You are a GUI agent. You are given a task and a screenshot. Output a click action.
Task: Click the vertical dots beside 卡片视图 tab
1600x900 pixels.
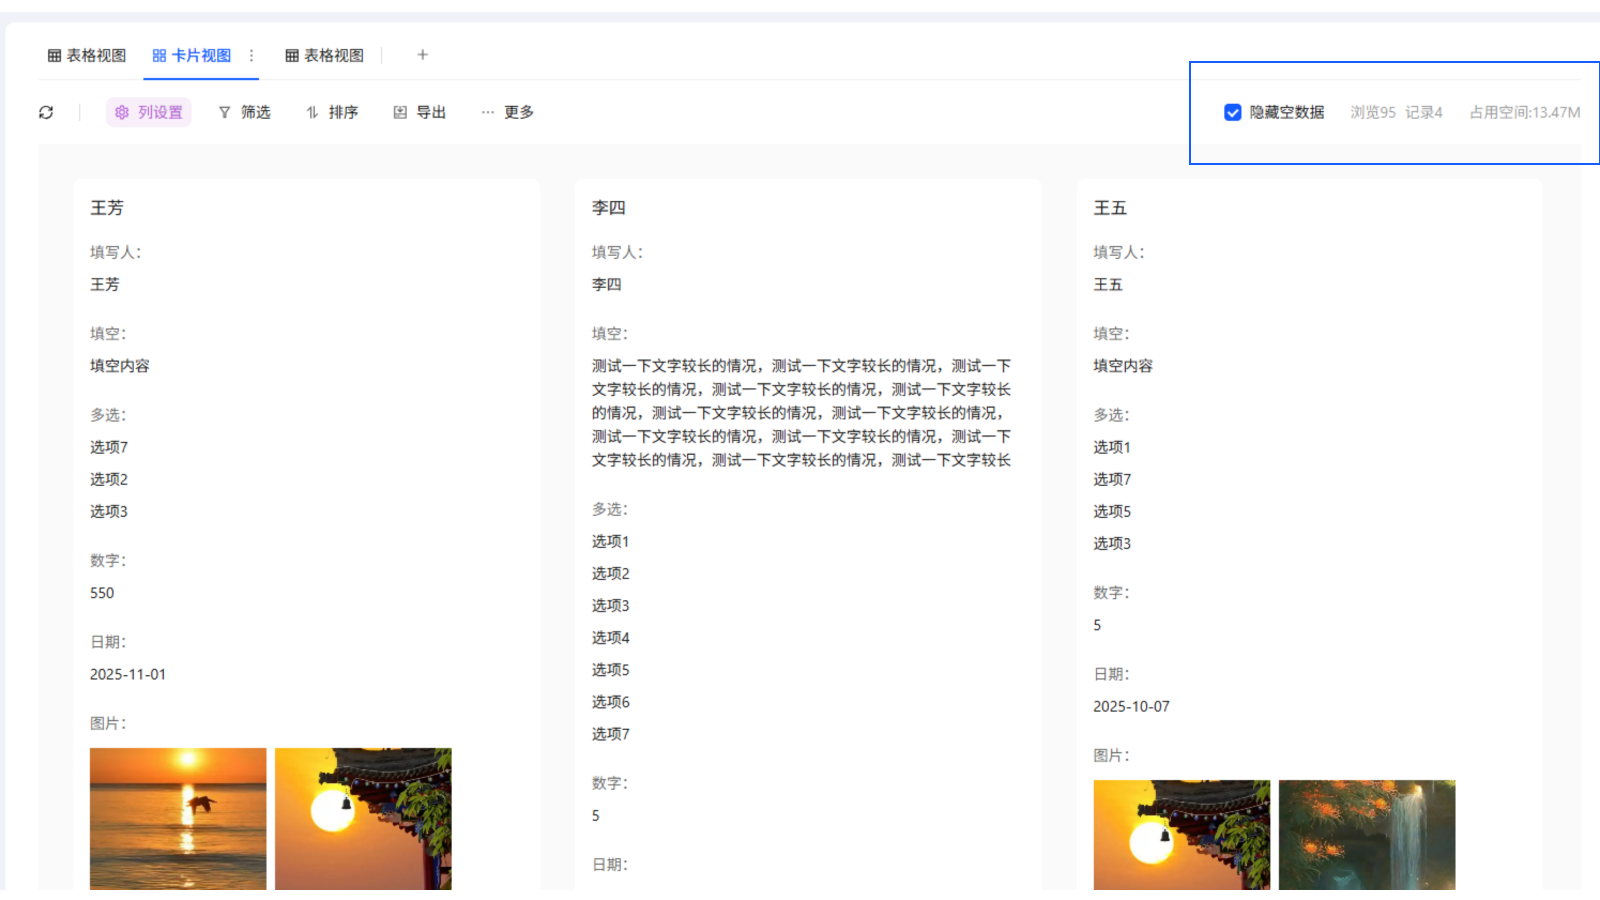point(253,55)
